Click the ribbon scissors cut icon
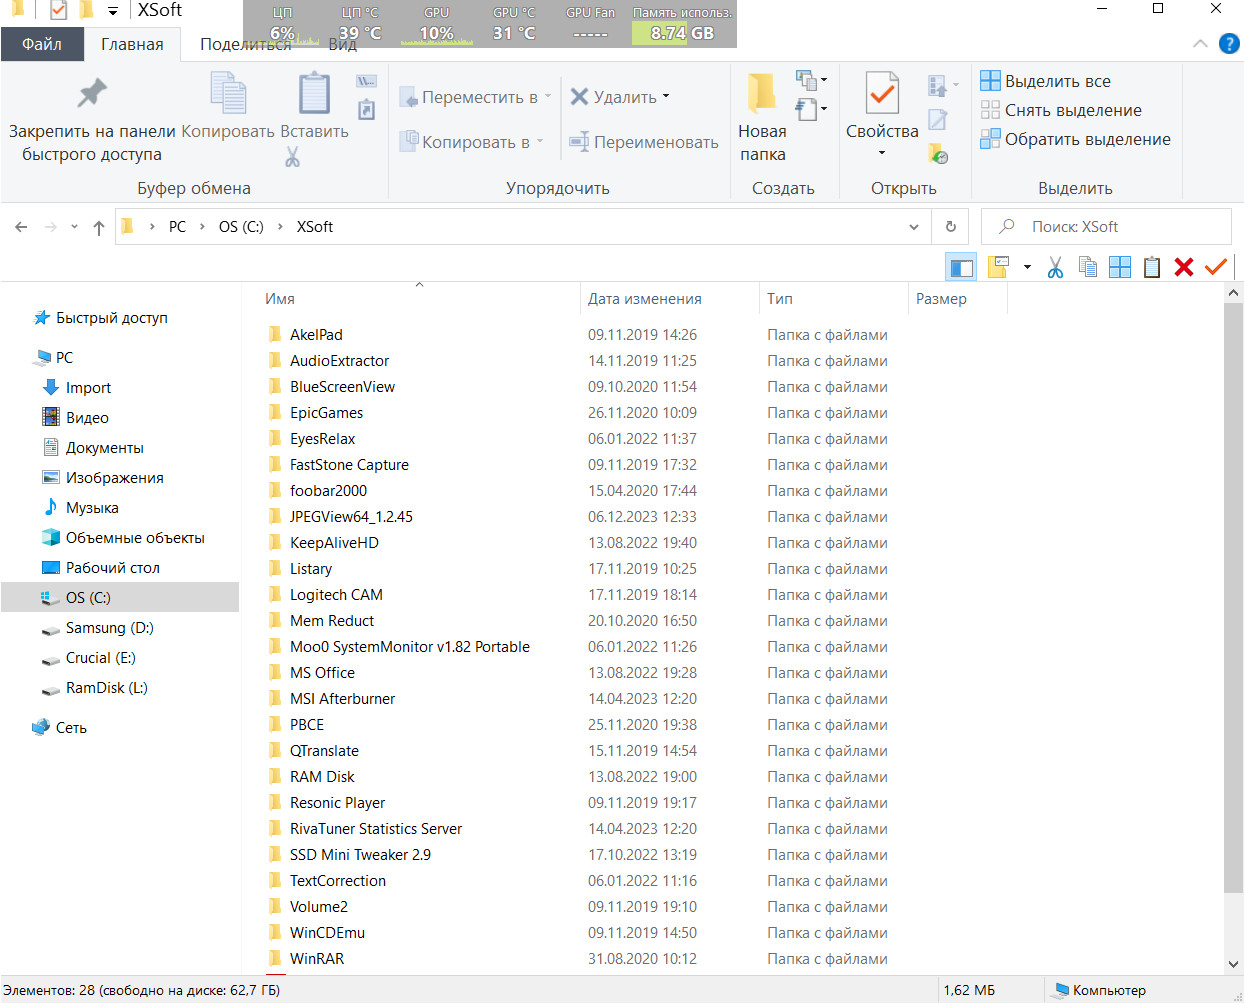The image size is (1245, 1004). pyautogui.click(x=292, y=157)
